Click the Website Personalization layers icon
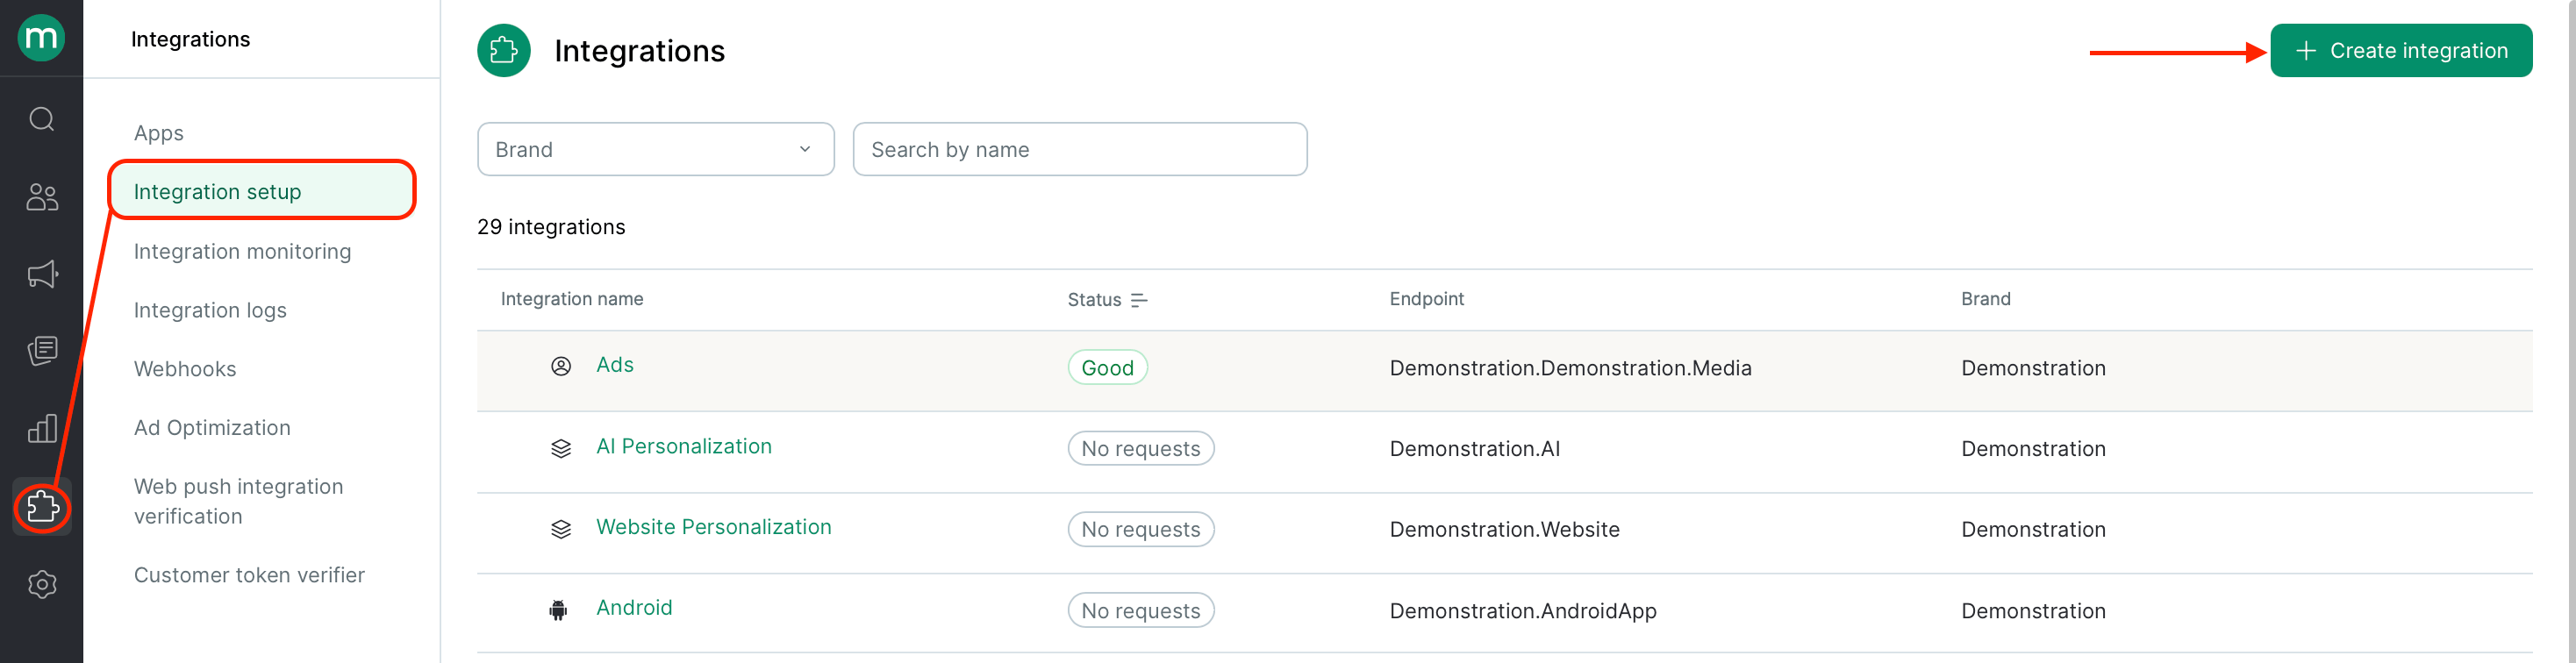Screen dimensions: 2576x663 point(561,529)
